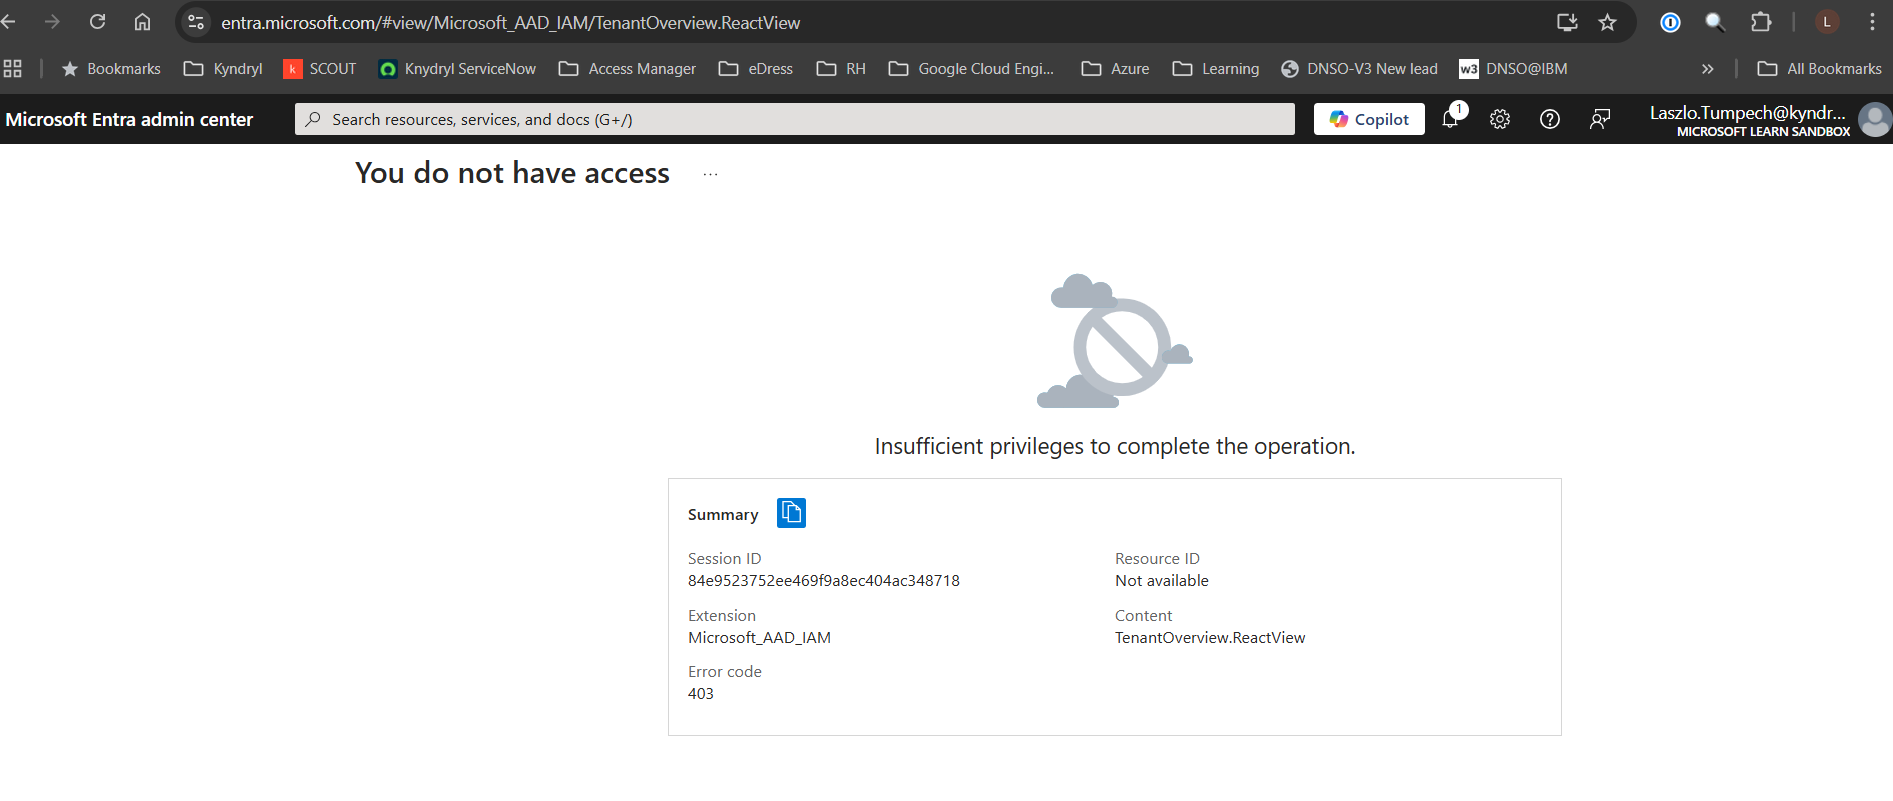
Task: Click the address bar URL
Action: pos(510,22)
